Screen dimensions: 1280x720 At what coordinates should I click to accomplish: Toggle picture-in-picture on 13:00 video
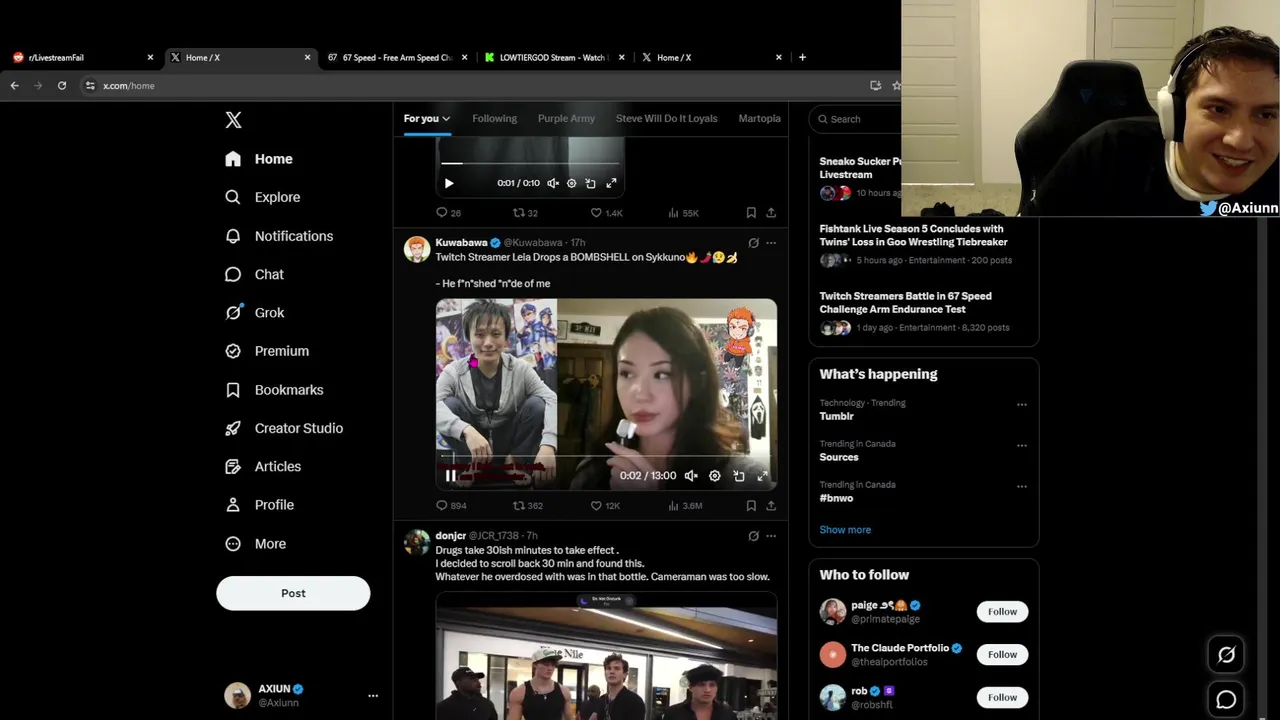tap(739, 476)
